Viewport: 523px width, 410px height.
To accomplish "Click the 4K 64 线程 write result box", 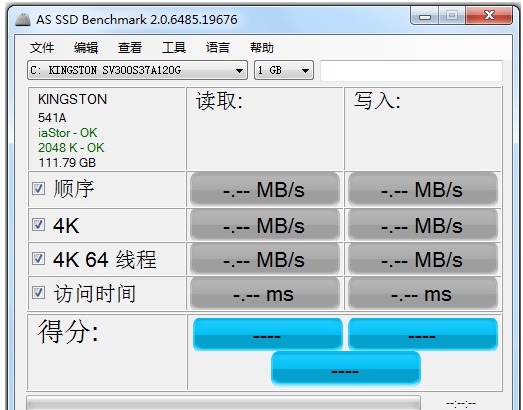I will coord(423,259).
